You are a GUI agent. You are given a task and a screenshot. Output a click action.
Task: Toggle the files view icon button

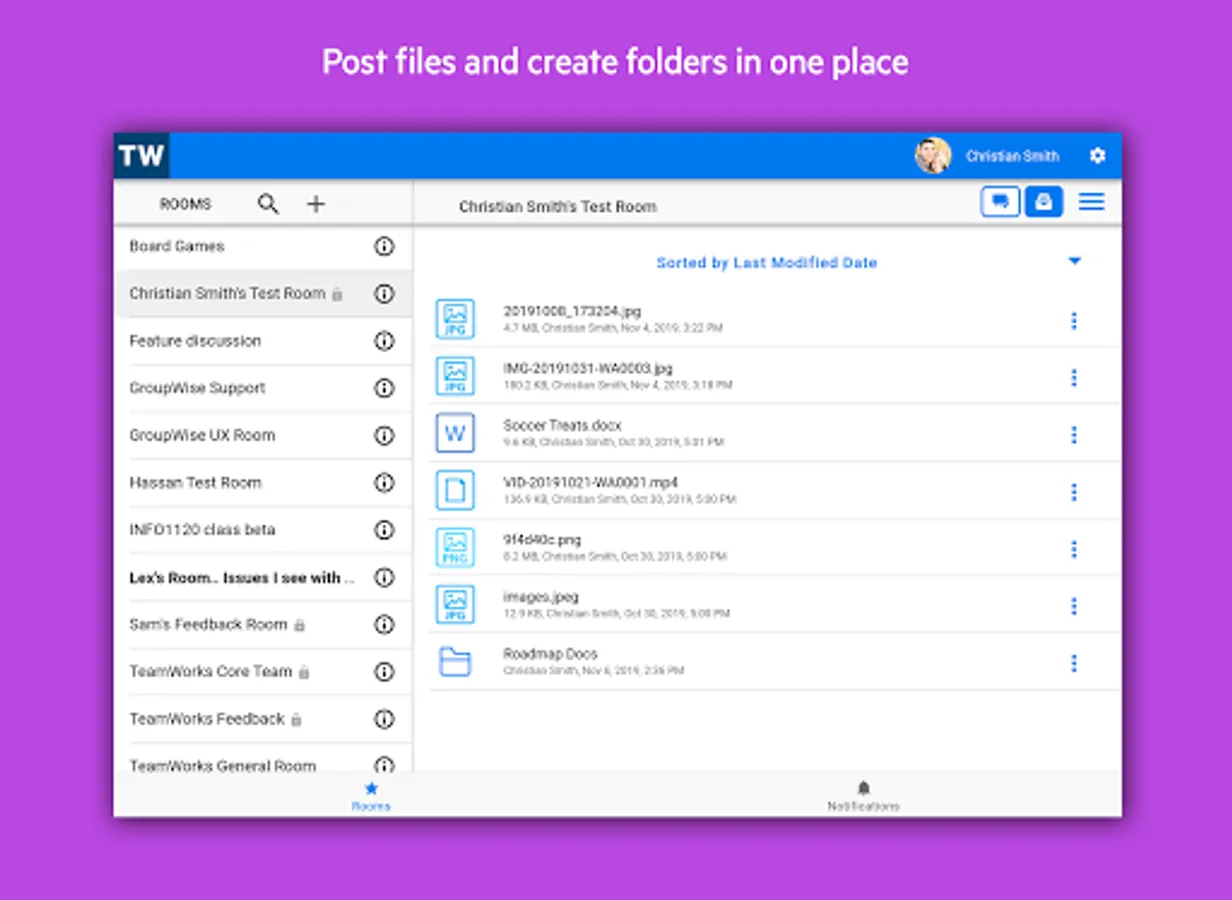[1044, 202]
